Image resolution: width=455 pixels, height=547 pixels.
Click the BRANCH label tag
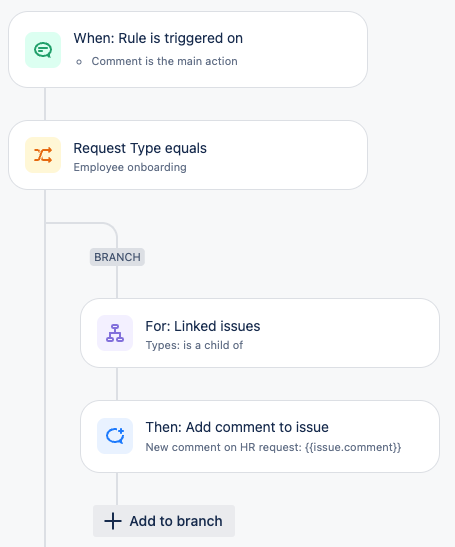pos(117,257)
